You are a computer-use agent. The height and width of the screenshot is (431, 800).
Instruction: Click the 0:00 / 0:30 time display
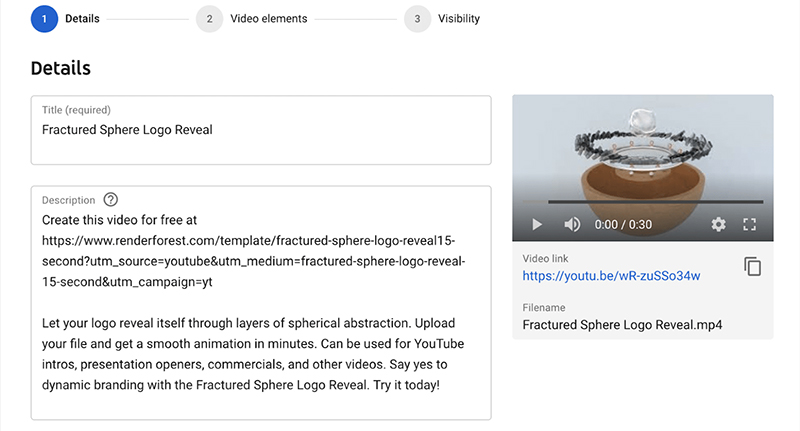click(623, 224)
